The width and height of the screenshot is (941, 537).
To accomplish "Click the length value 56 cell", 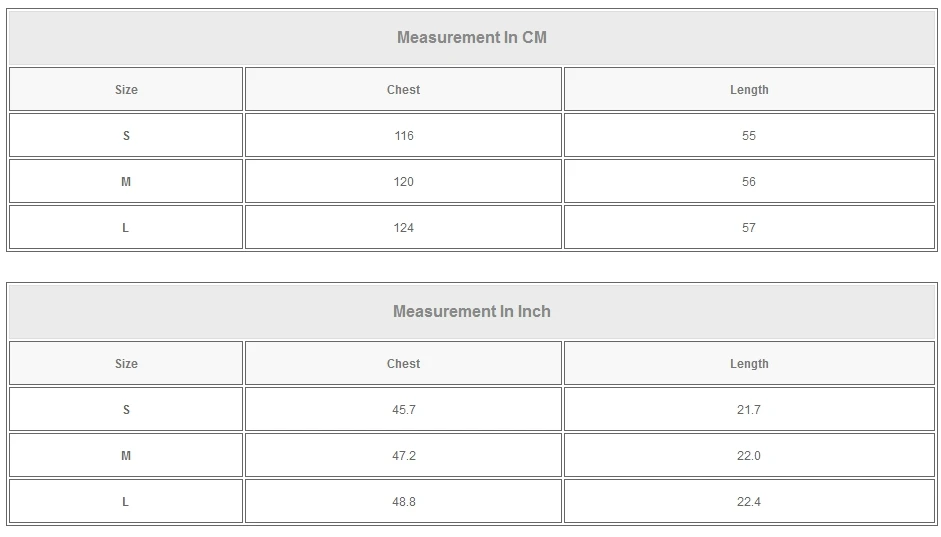I will point(749,182).
